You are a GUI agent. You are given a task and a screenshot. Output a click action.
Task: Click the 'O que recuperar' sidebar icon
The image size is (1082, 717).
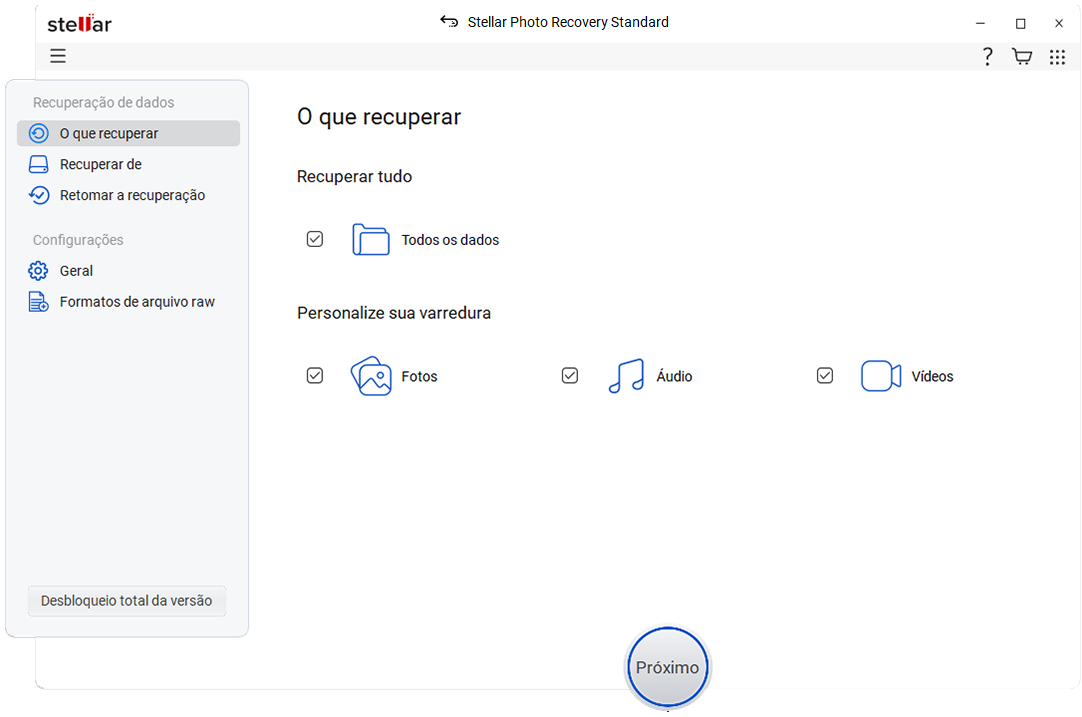pos(39,133)
